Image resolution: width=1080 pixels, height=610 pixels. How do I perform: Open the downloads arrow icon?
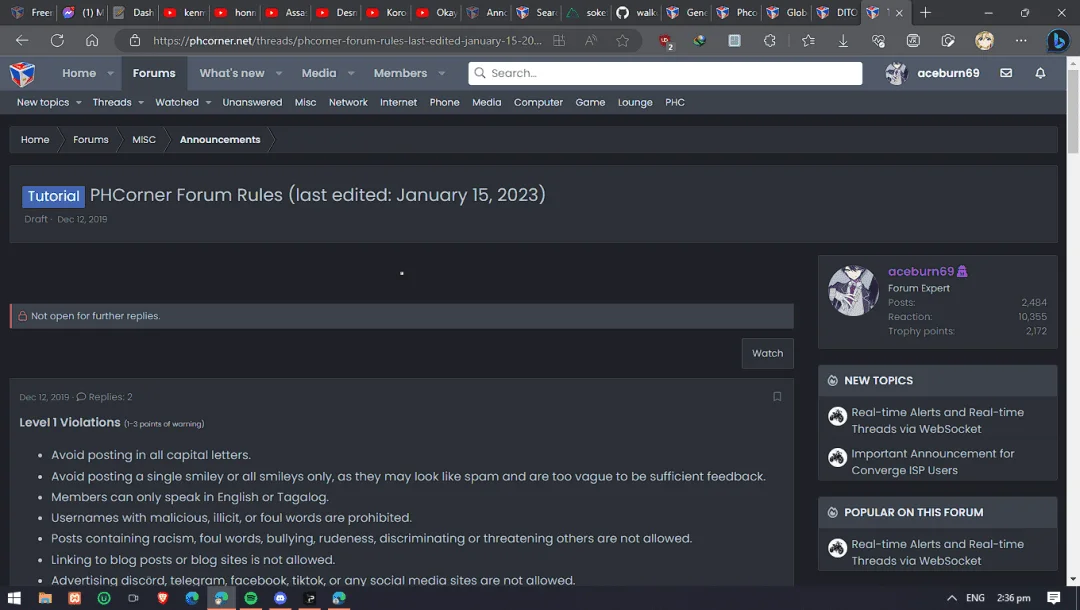click(x=843, y=41)
